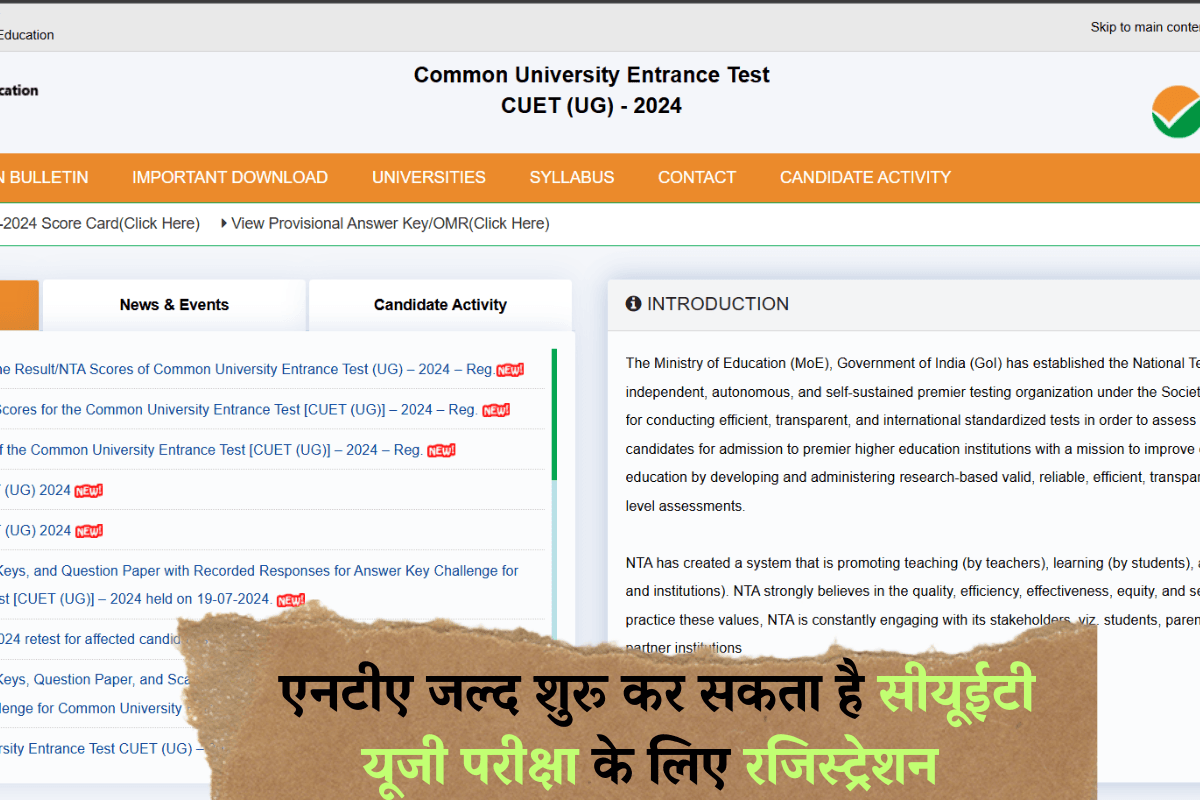Open the UNIVERSITIES menu
This screenshot has height=800, width=1200.
click(x=428, y=177)
